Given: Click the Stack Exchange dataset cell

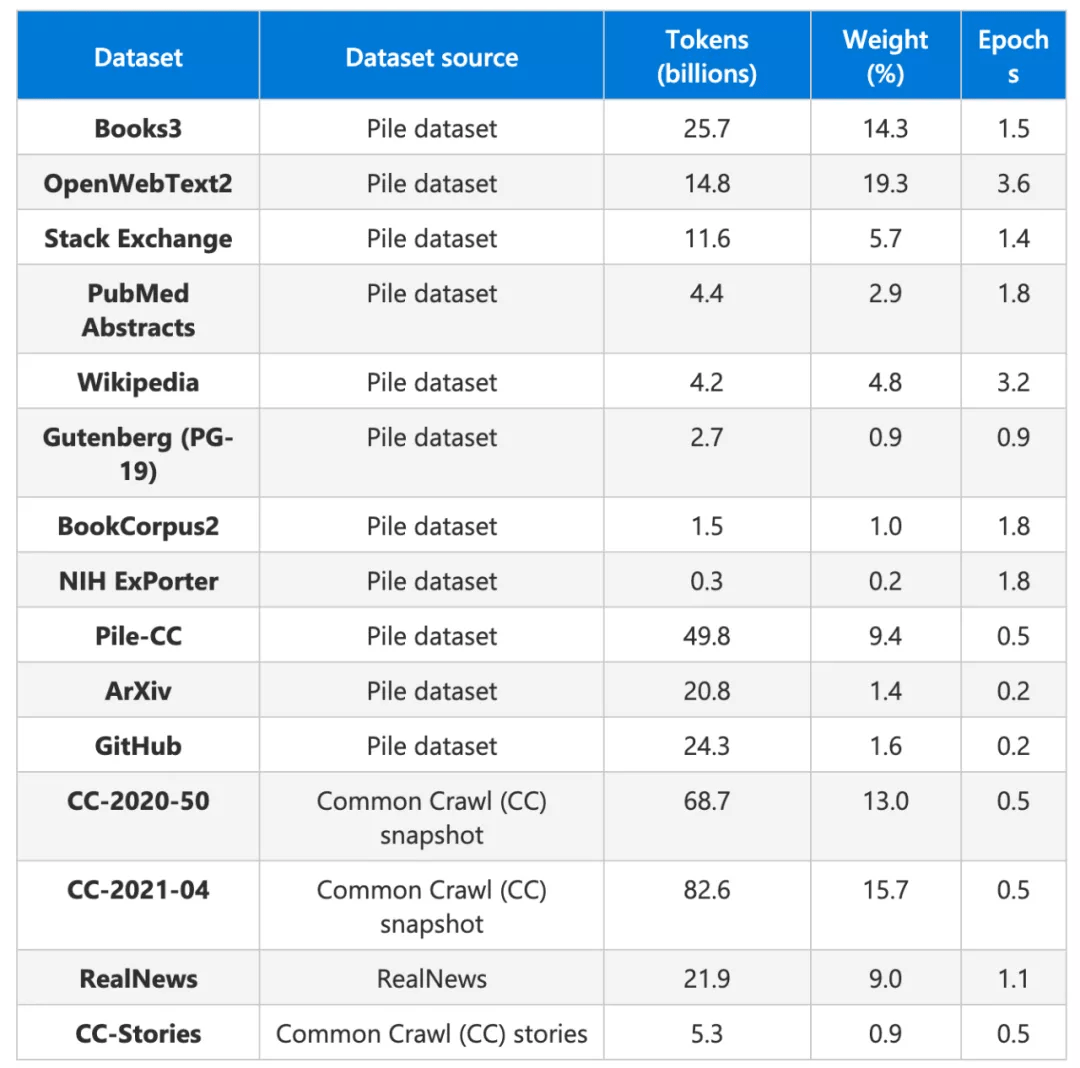Looking at the screenshot, I should 138,238.
